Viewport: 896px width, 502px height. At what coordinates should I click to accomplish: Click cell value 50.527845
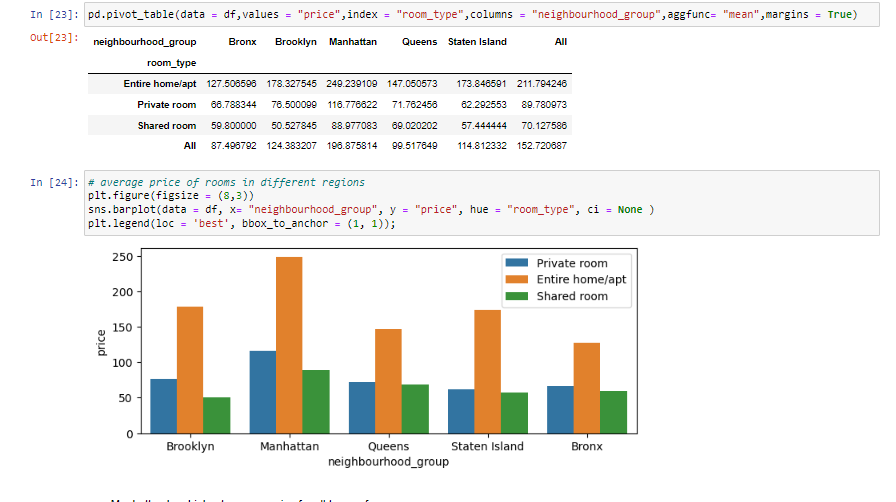(x=294, y=126)
